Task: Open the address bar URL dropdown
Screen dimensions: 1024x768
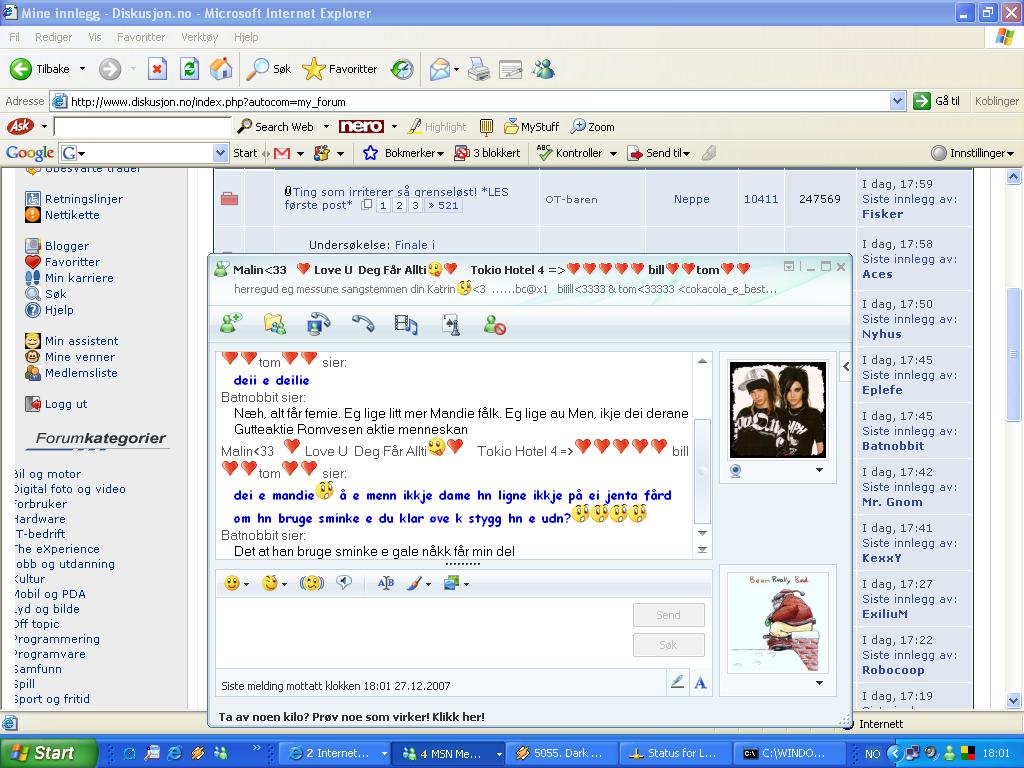Action: (x=897, y=101)
